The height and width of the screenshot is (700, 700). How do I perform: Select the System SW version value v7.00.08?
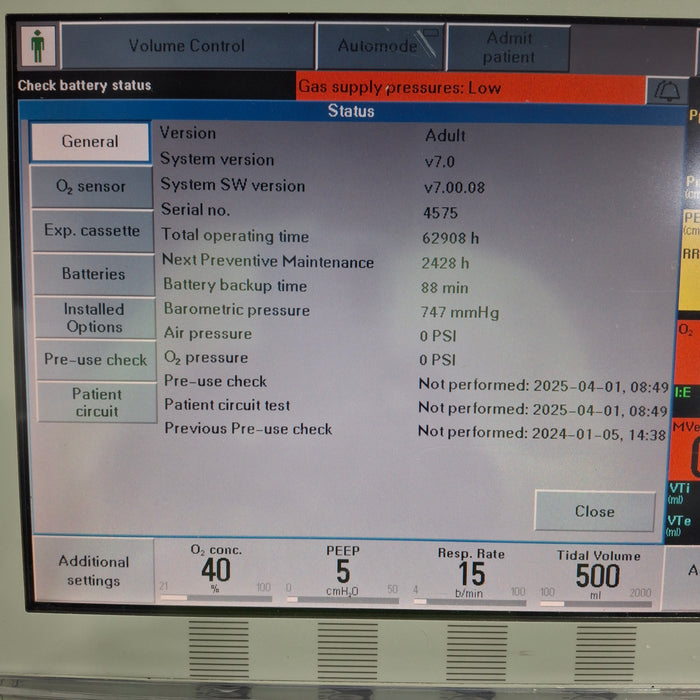click(454, 188)
